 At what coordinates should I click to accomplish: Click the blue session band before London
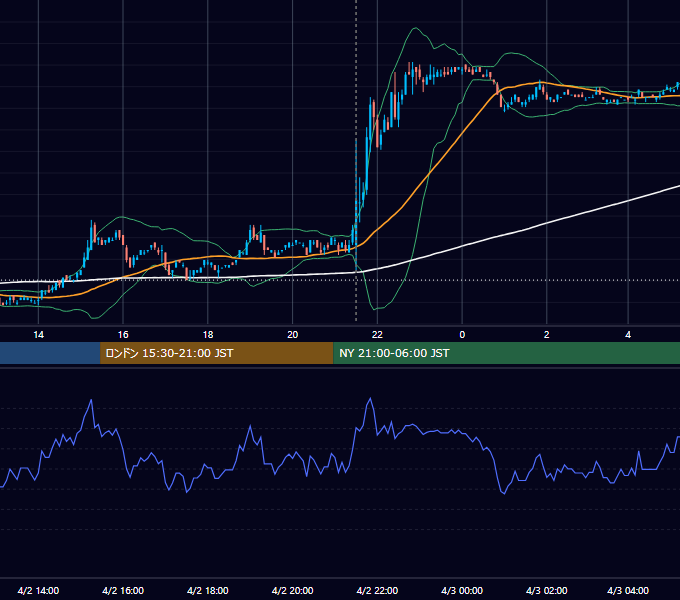50,353
